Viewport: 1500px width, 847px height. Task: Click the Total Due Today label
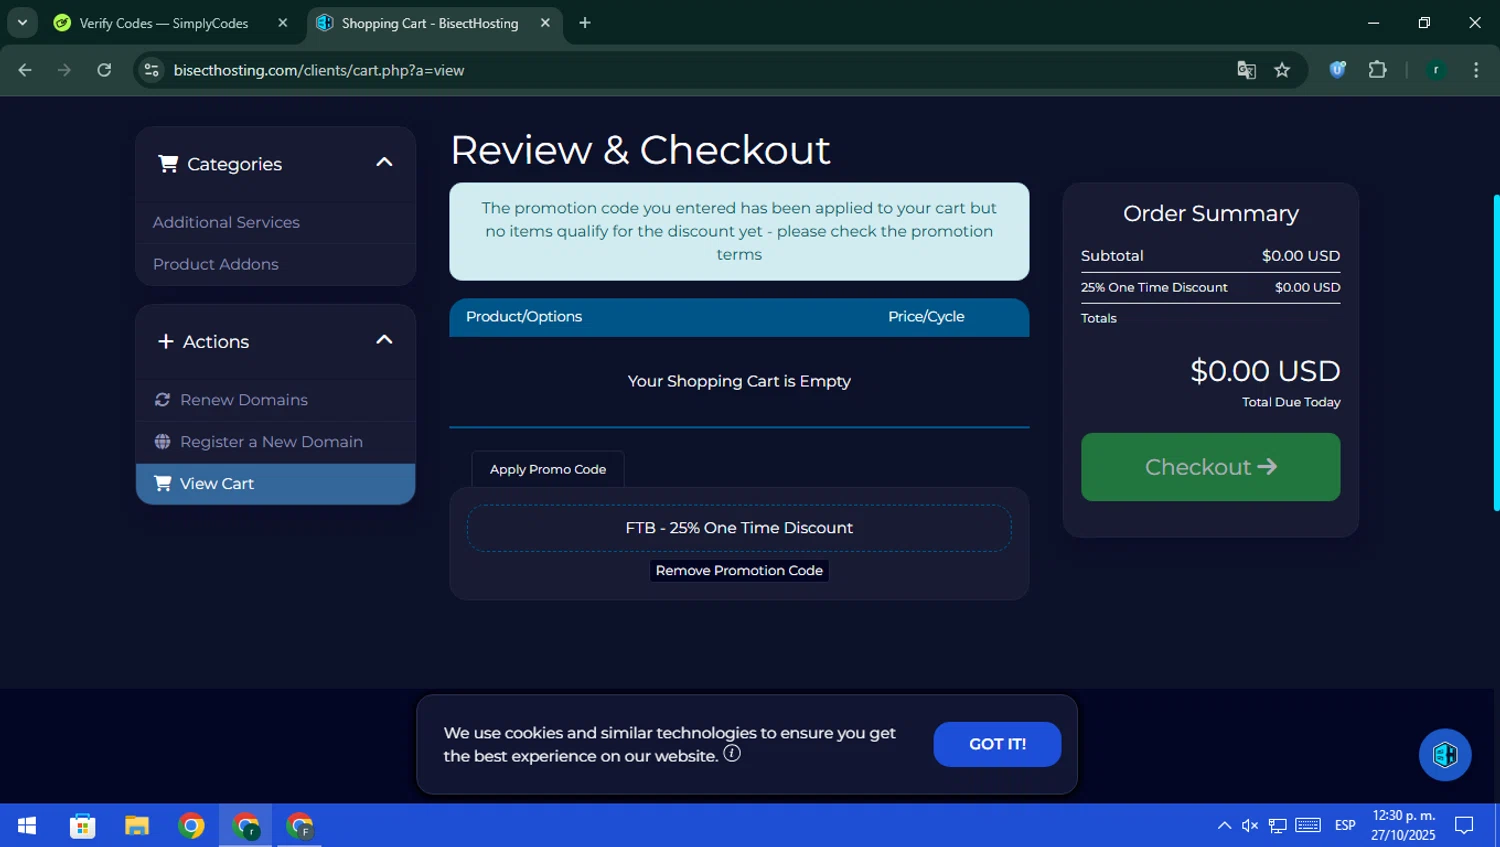click(x=1291, y=402)
